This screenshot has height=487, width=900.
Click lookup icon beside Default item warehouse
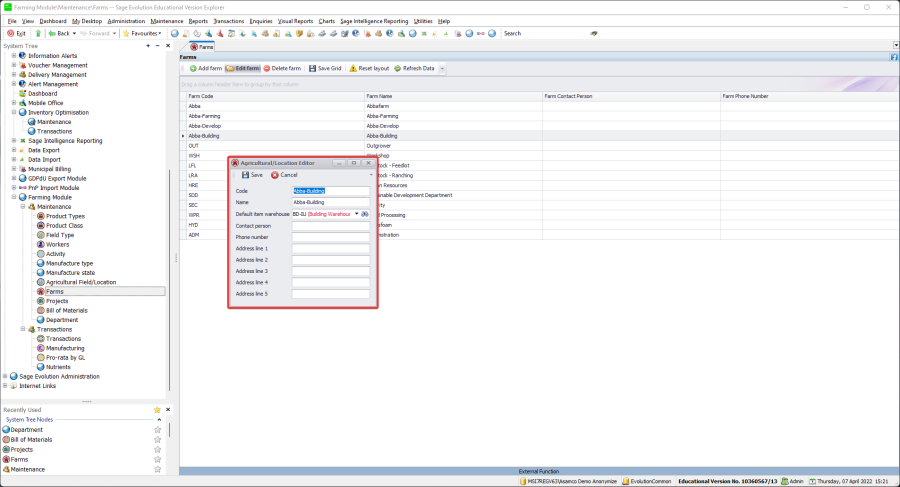pos(365,214)
